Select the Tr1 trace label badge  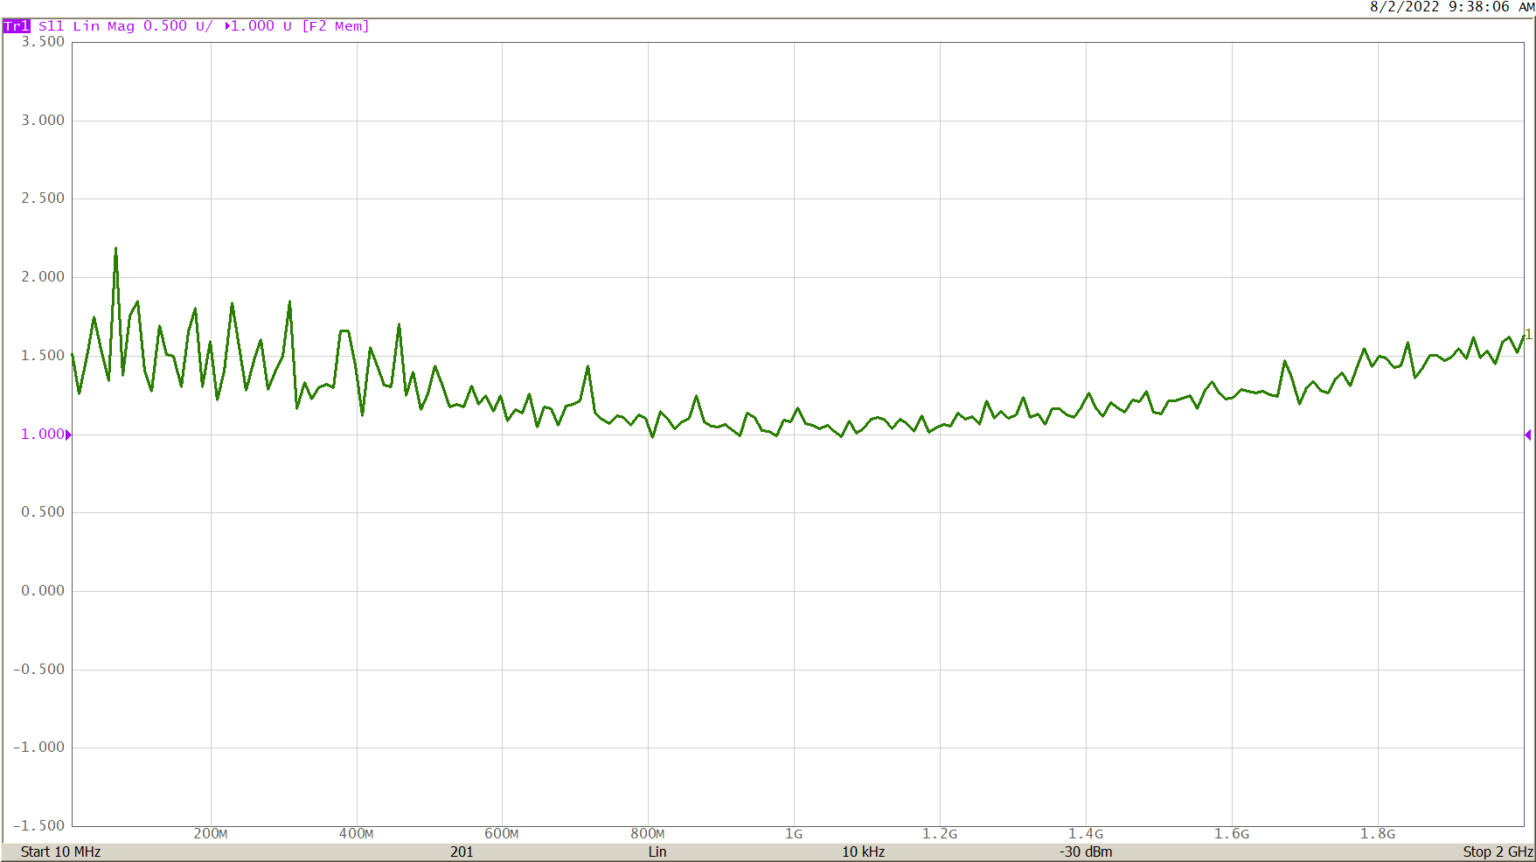17,26
